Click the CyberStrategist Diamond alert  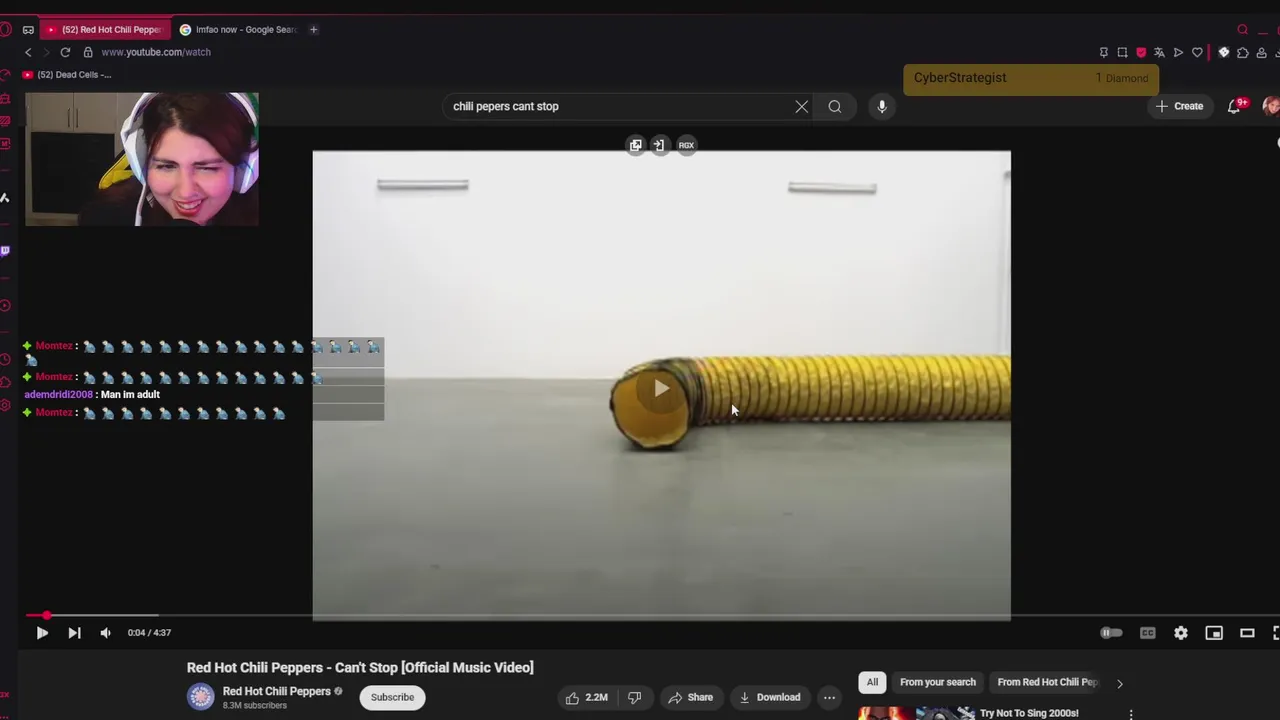click(x=1031, y=79)
